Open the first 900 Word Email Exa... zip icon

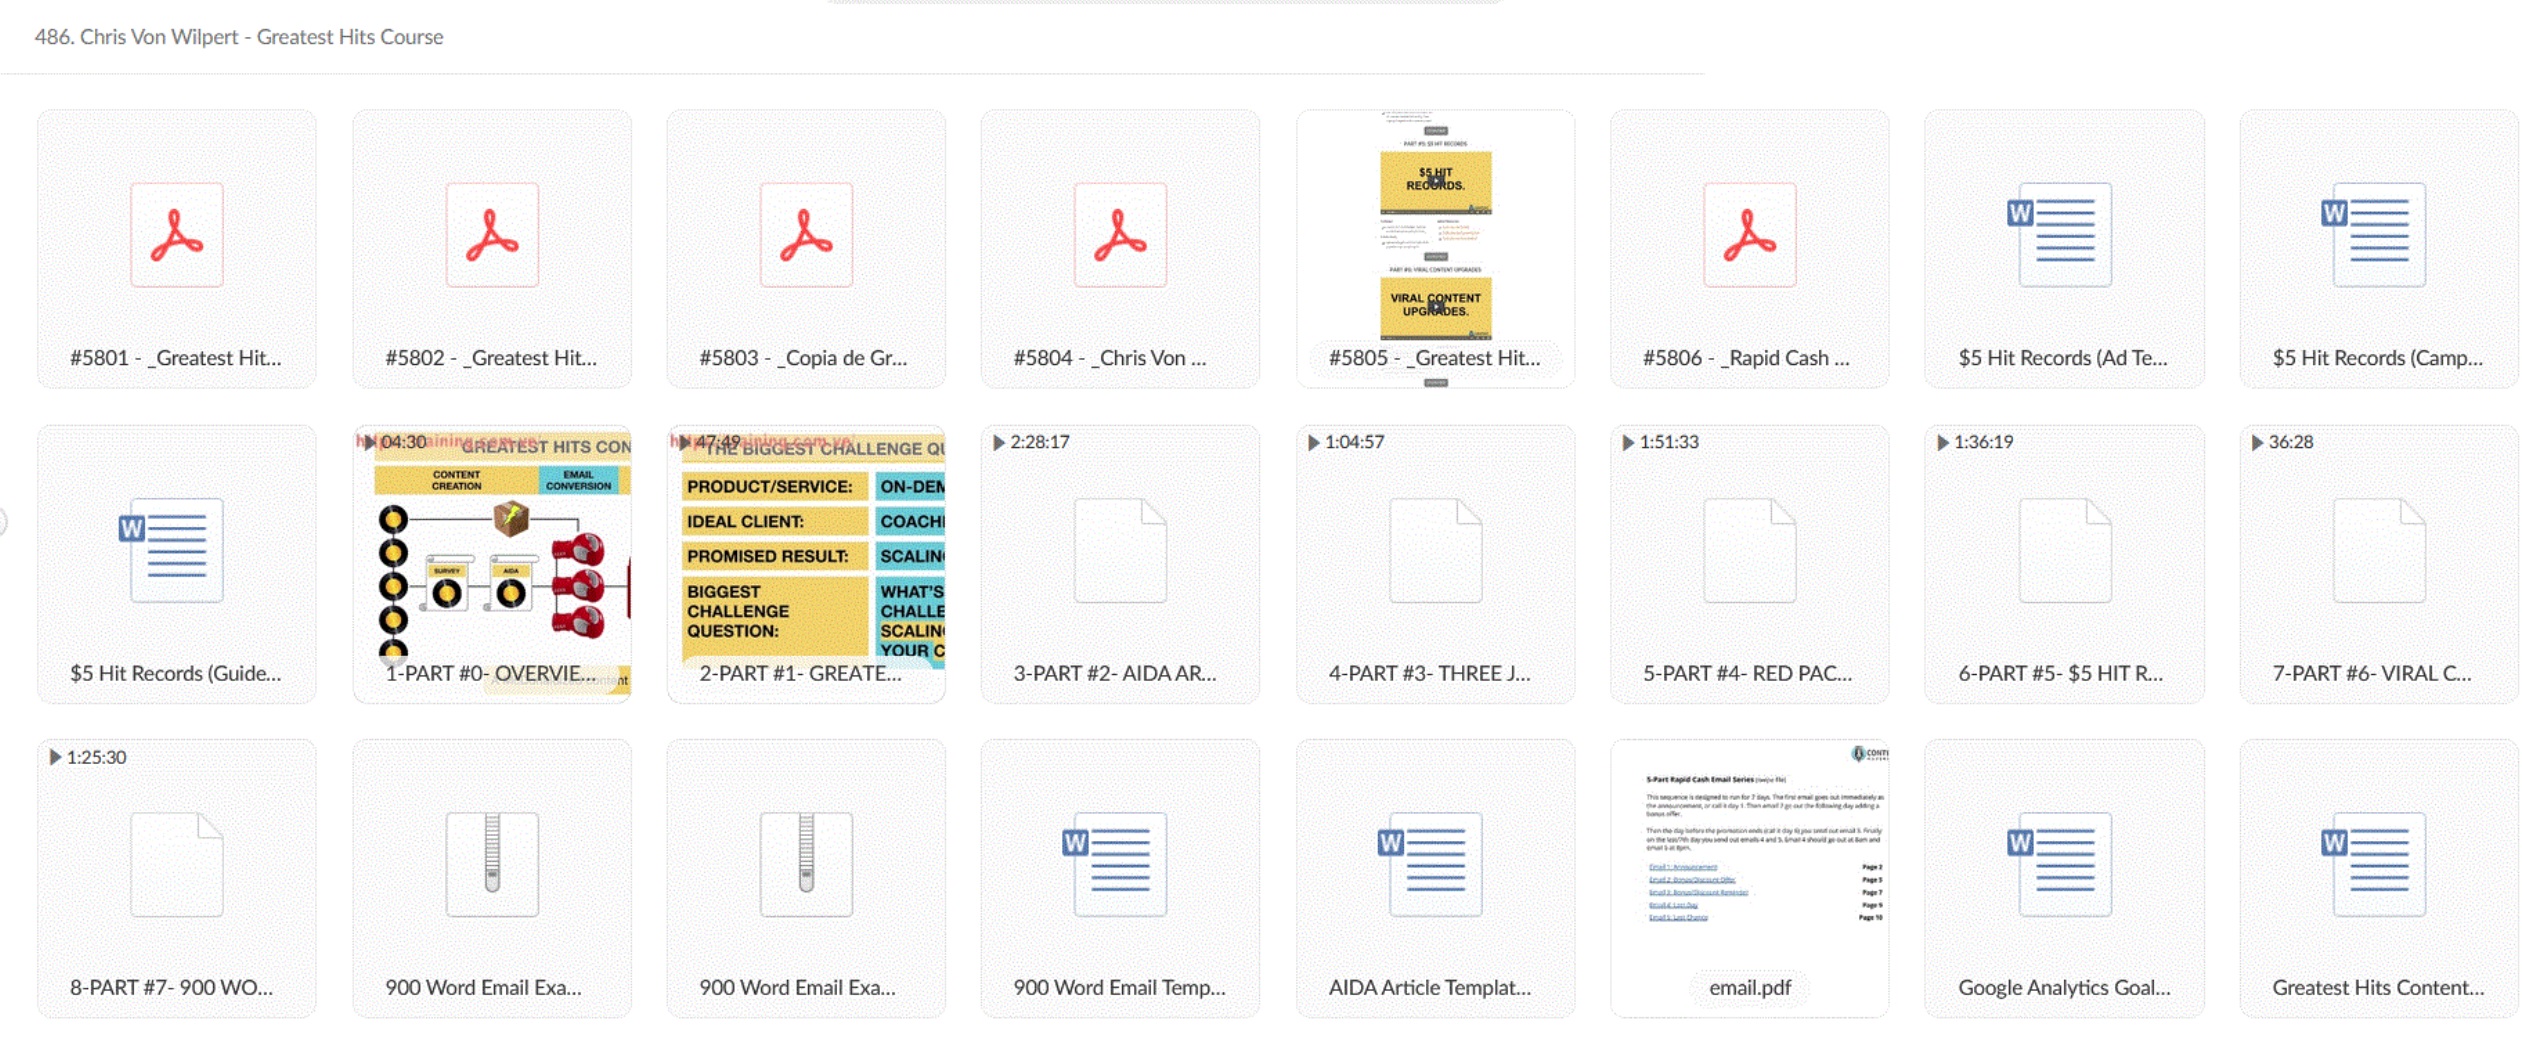491,864
